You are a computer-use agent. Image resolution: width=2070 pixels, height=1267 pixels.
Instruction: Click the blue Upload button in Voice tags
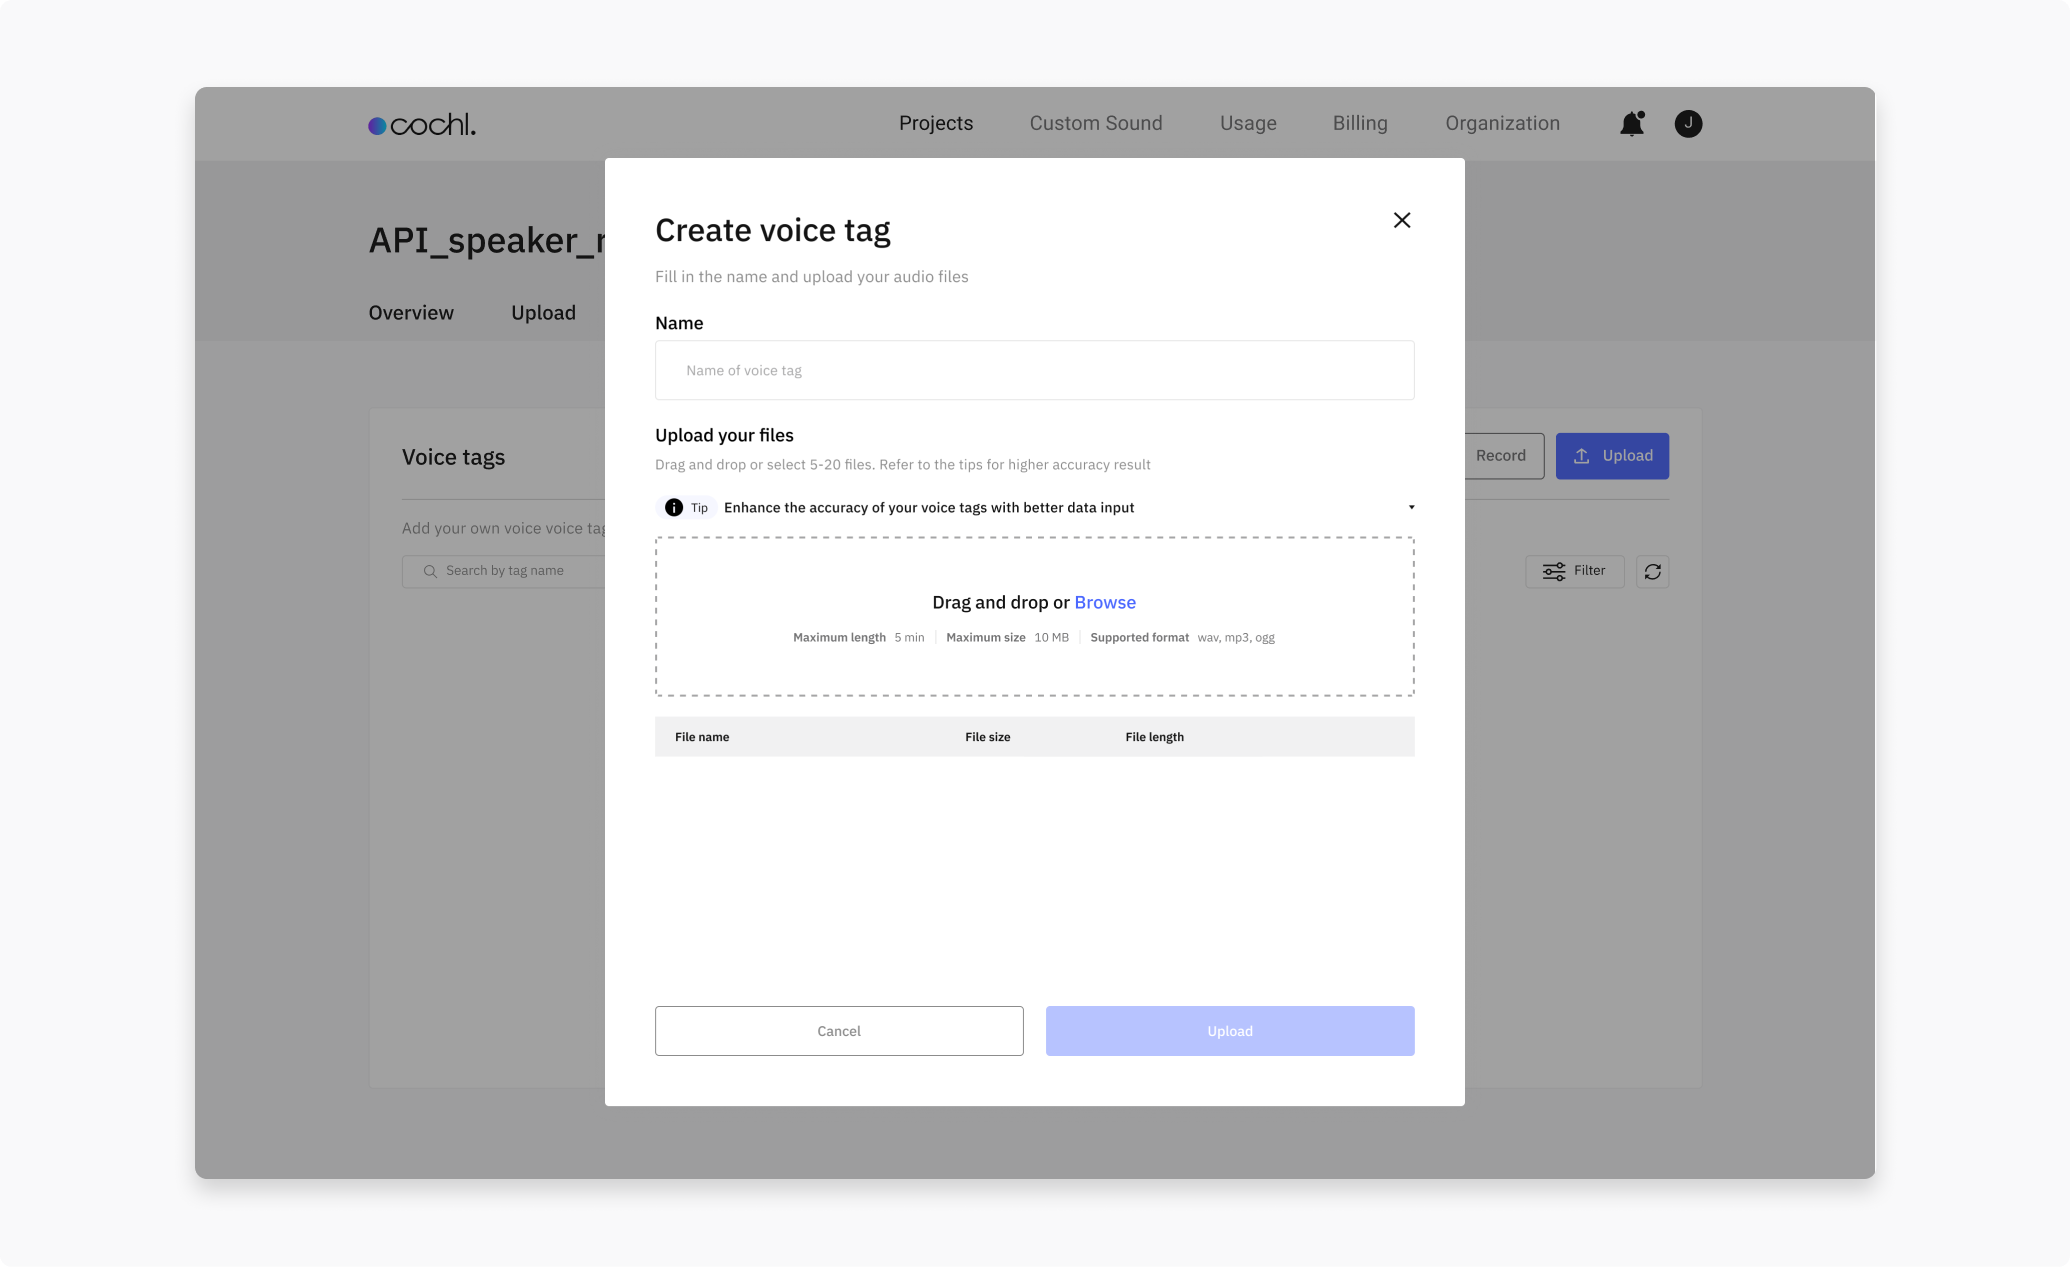[1612, 456]
